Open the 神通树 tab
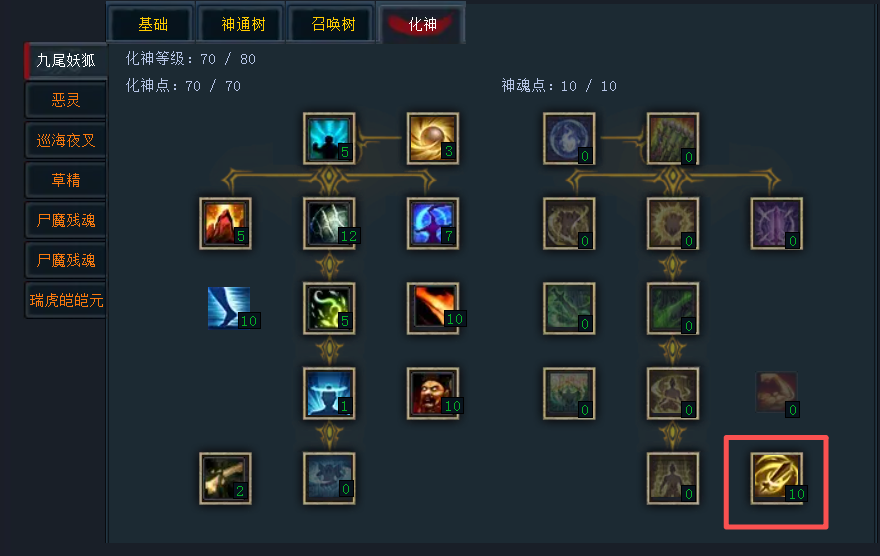Viewport: 880px width, 556px height. point(243,24)
